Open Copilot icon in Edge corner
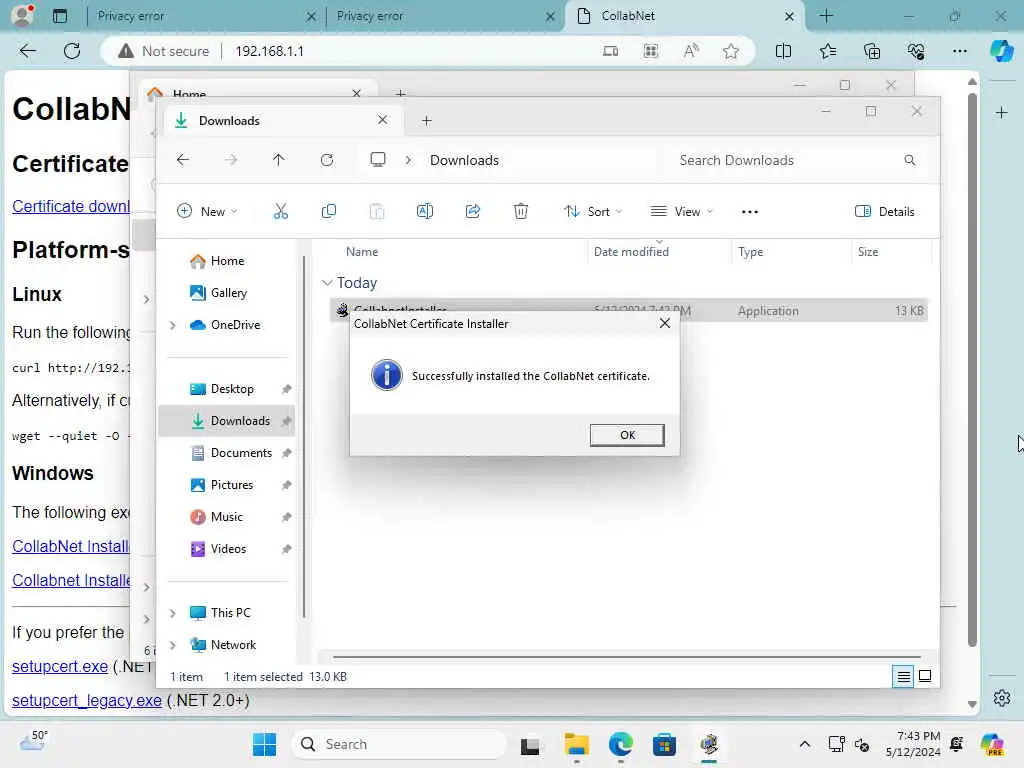This screenshot has width=1024, height=768. tap(1001, 51)
